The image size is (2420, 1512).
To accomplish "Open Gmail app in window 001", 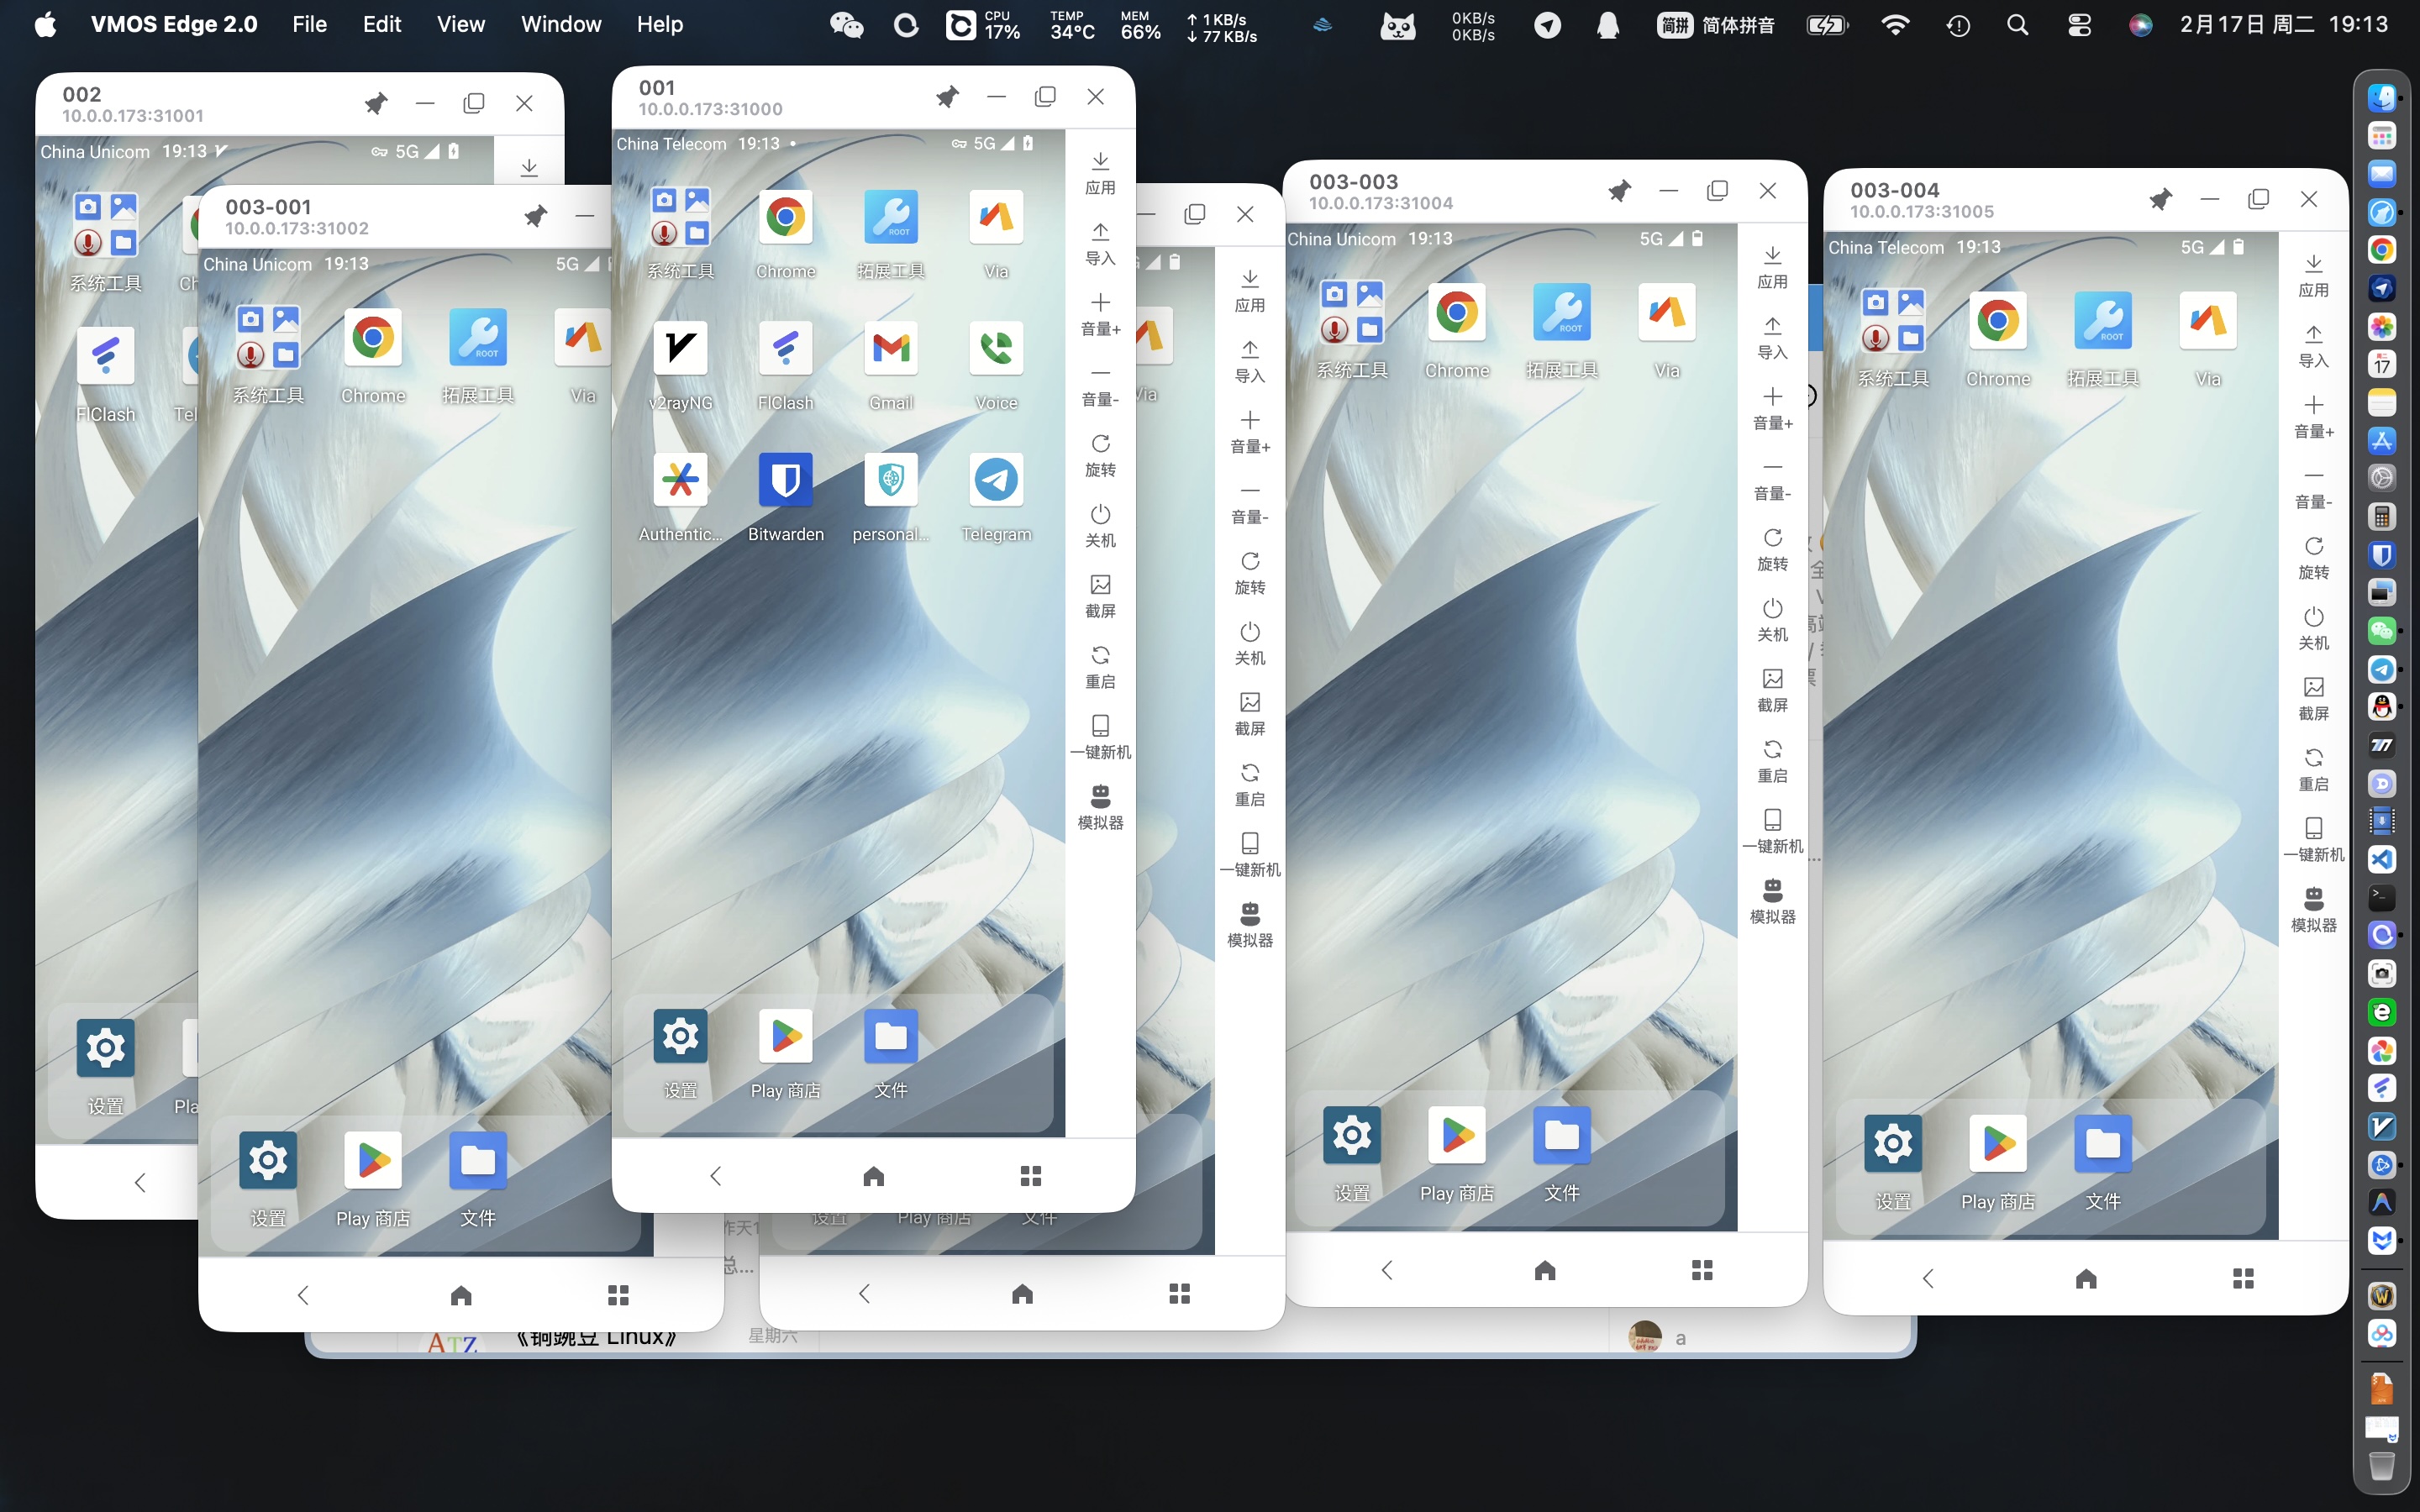I will coord(890,349).
